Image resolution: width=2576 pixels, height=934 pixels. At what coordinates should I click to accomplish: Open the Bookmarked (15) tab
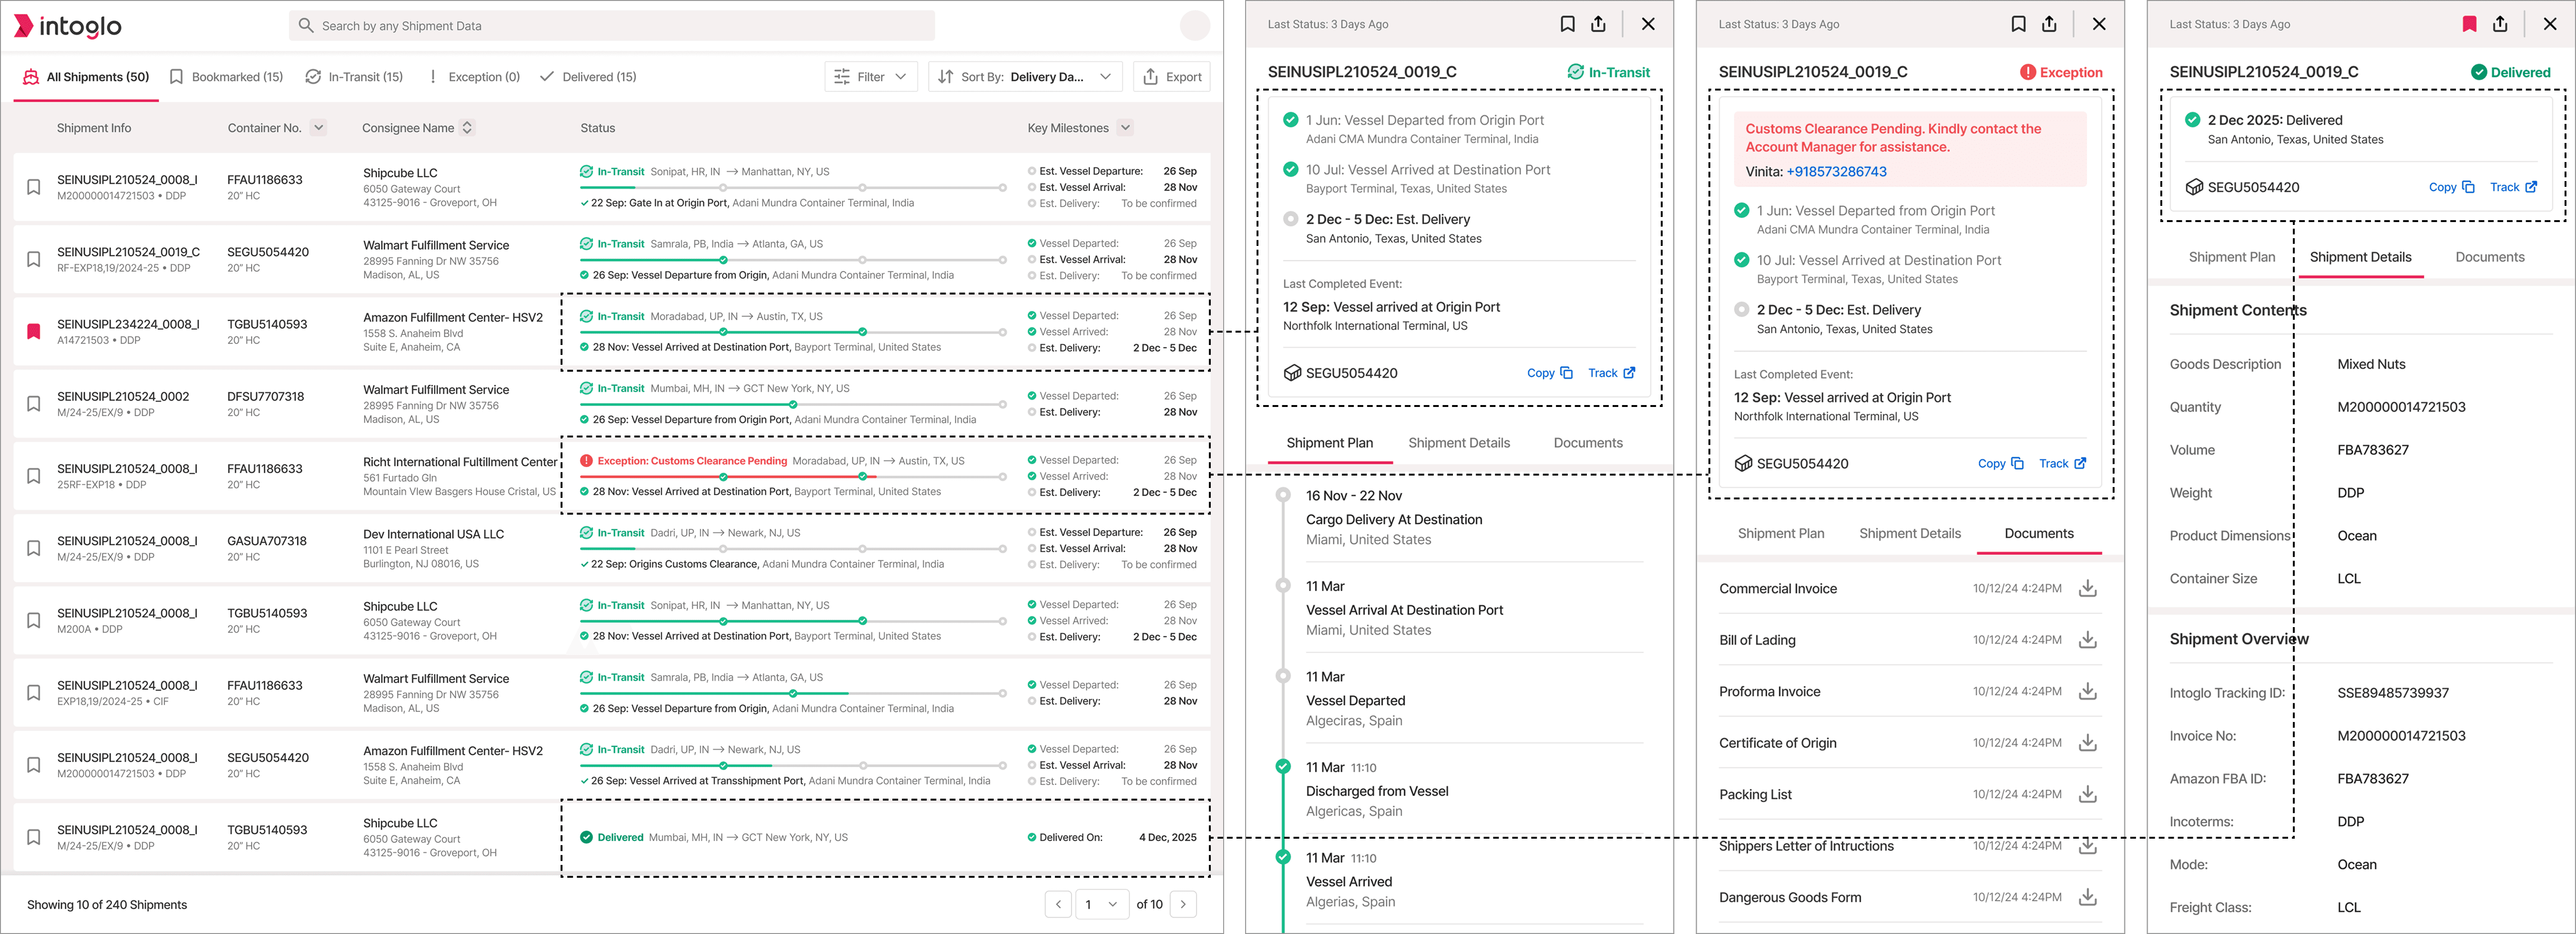[226, 77]
